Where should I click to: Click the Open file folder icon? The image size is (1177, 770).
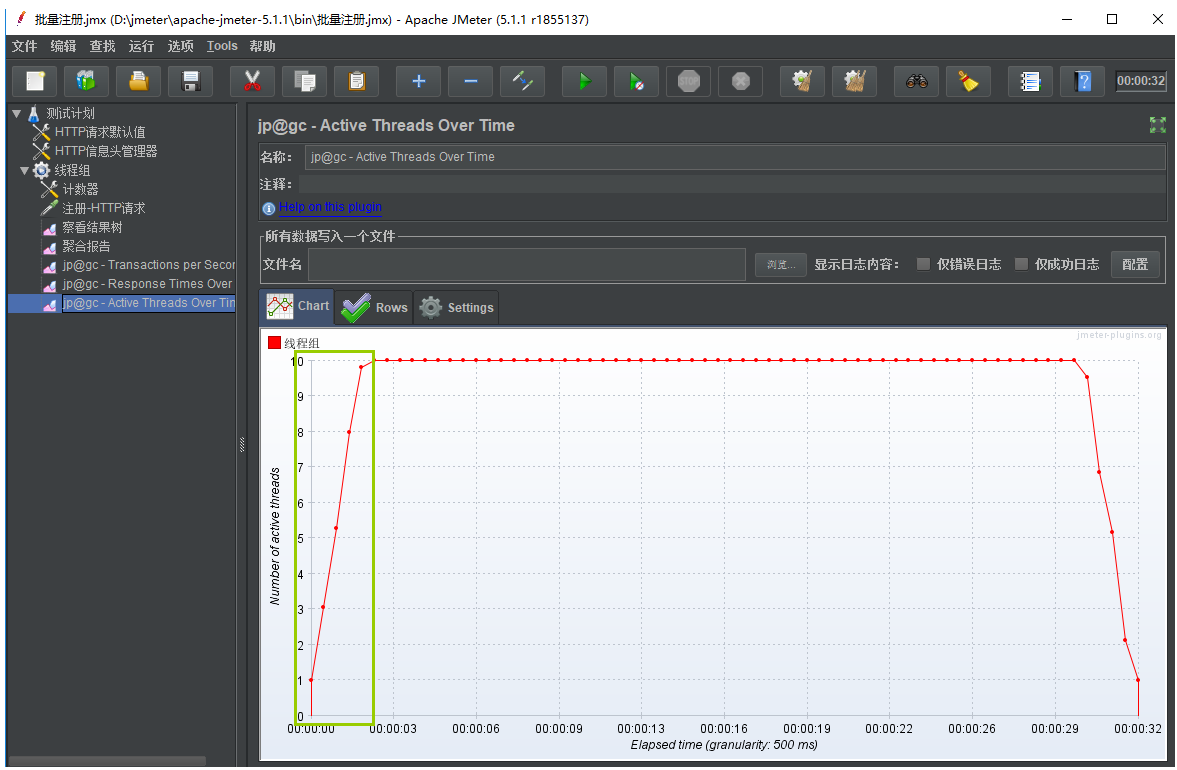pos(139,81)
